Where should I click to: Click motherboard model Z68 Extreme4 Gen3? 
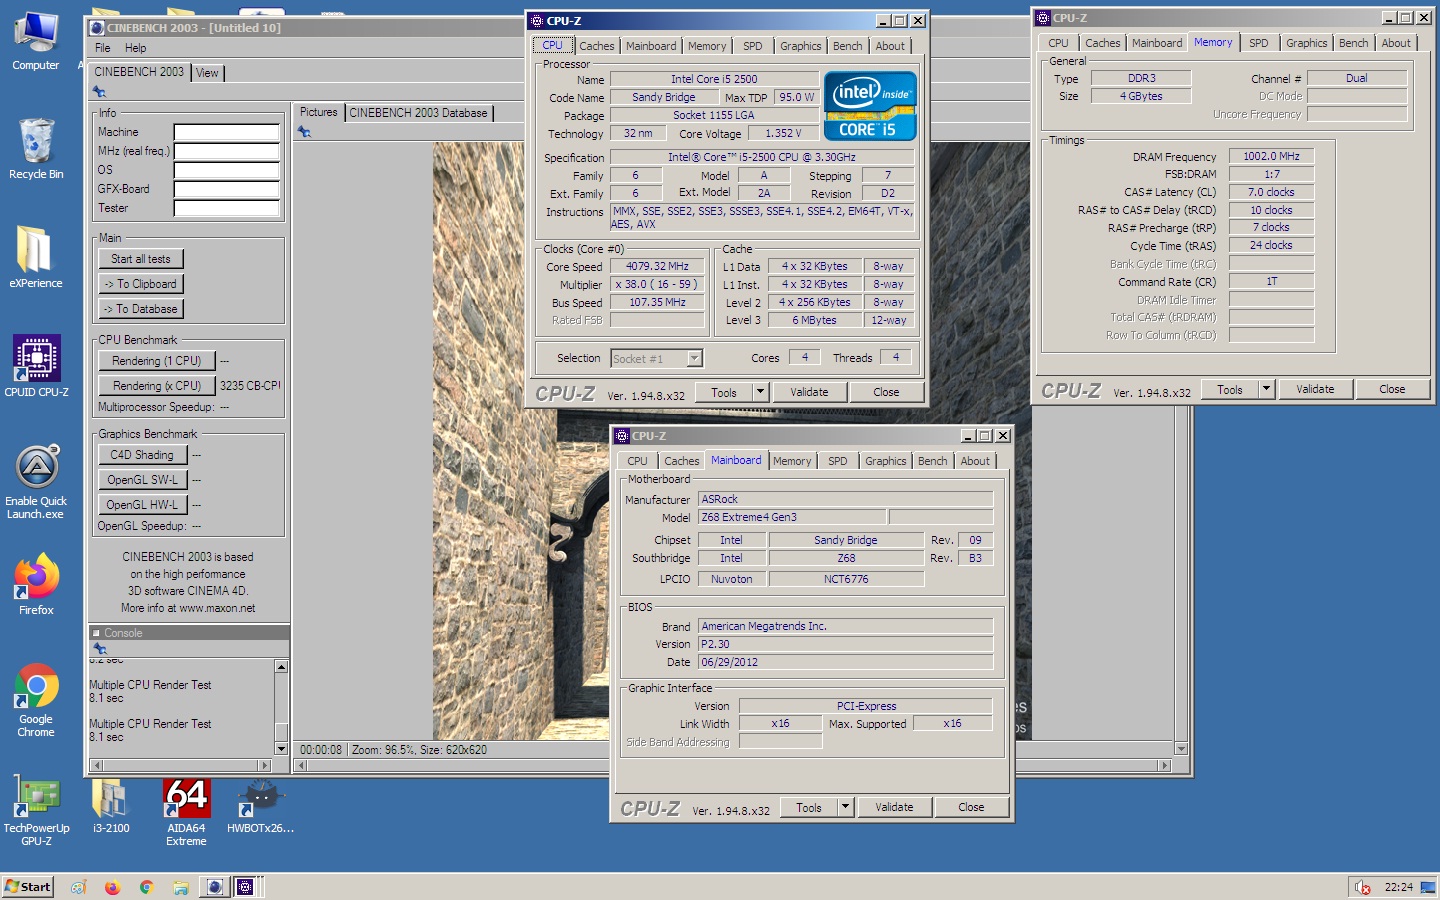[792, 518]
